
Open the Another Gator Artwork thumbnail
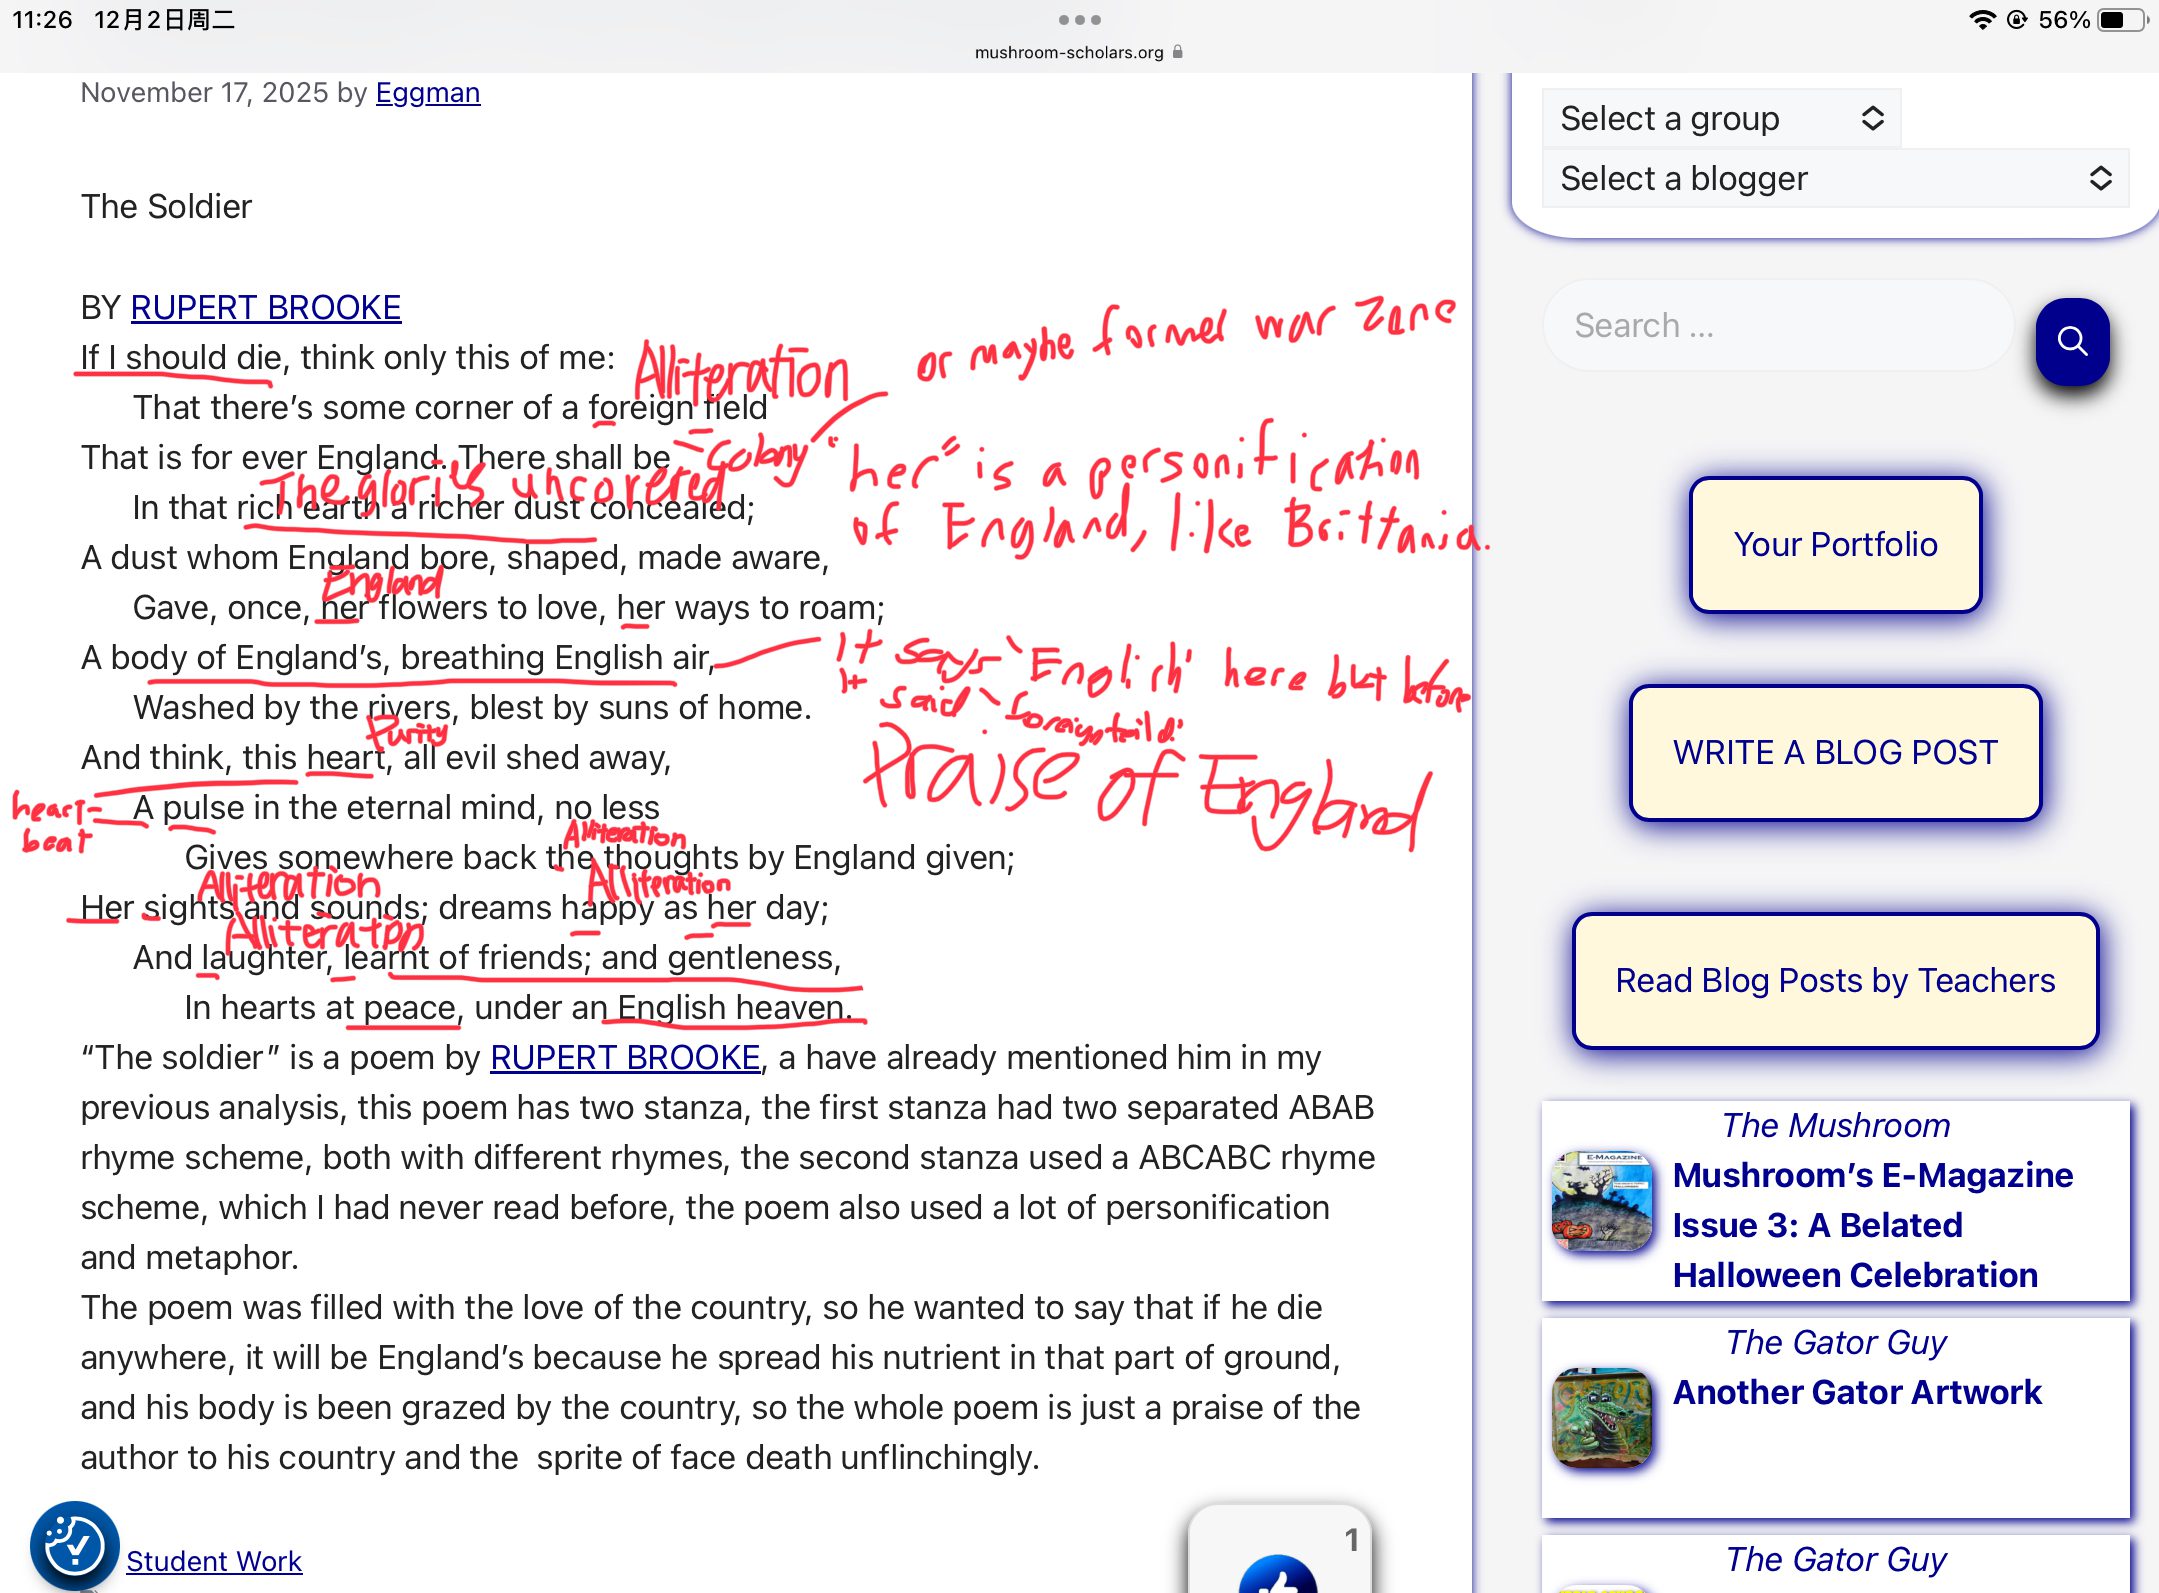pos(1601,1417)
